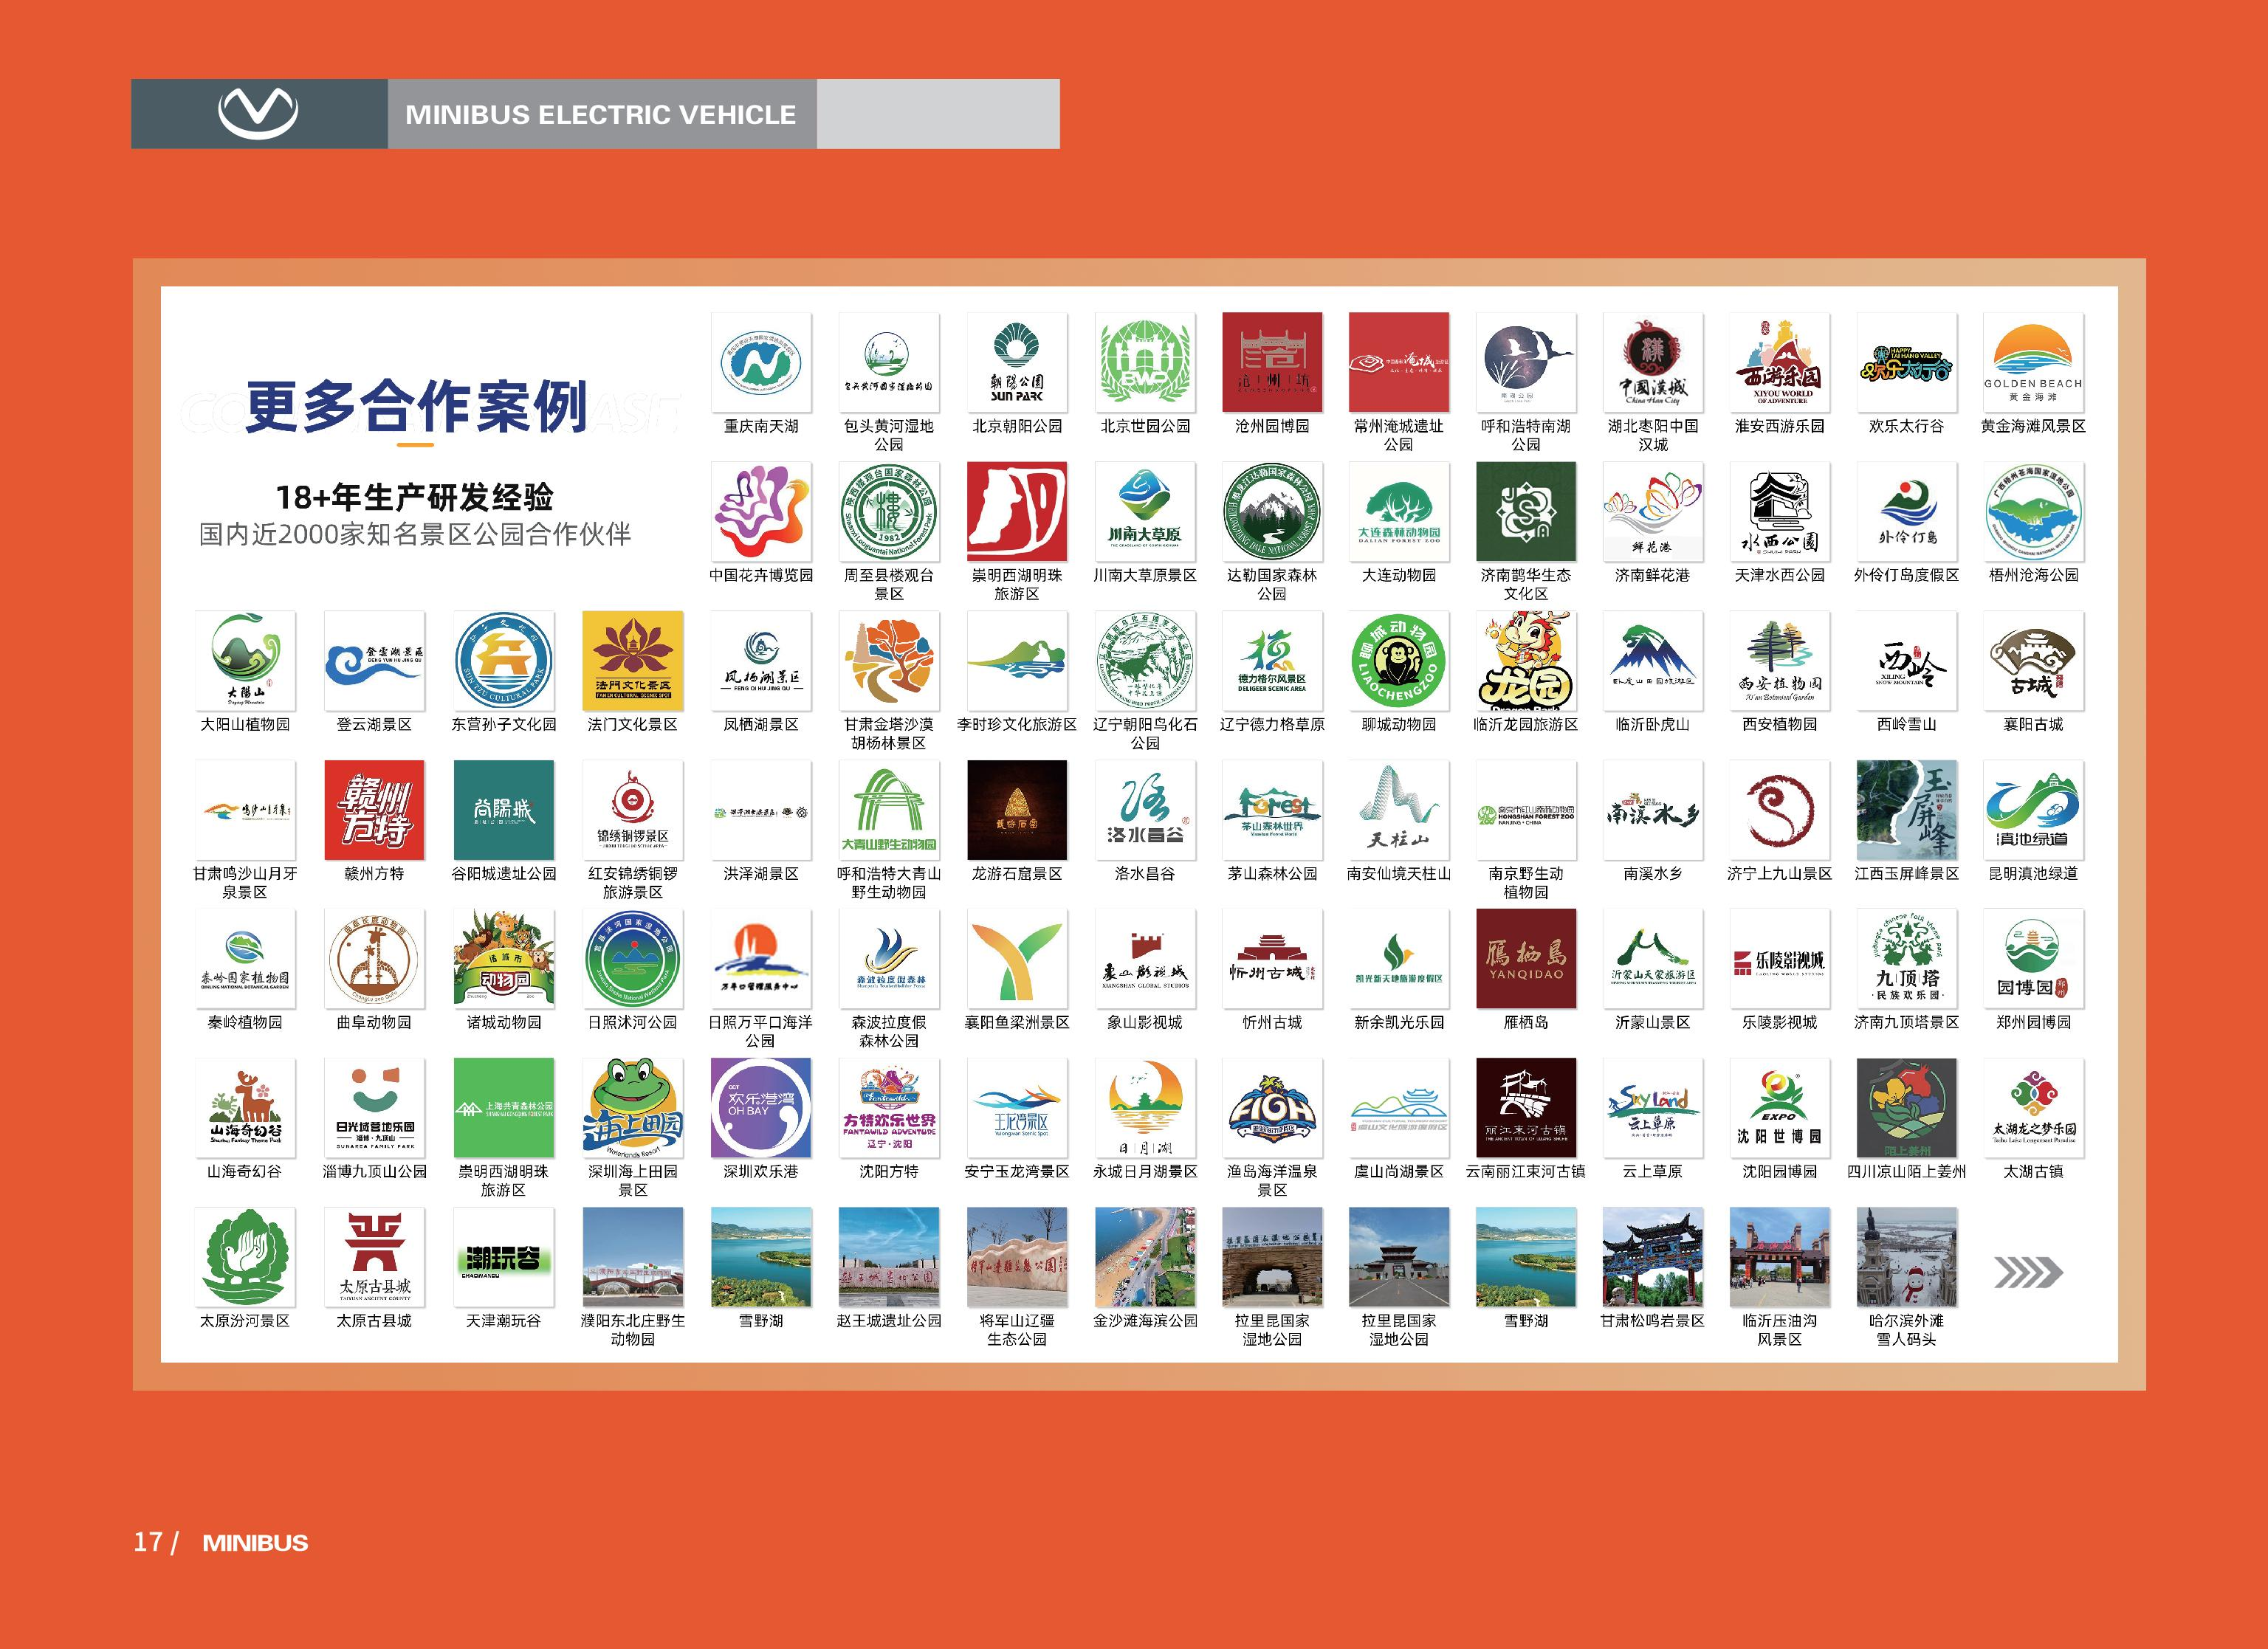
Task: Click the 太原古县城 red logo
Action: [x=374, y=1257]
